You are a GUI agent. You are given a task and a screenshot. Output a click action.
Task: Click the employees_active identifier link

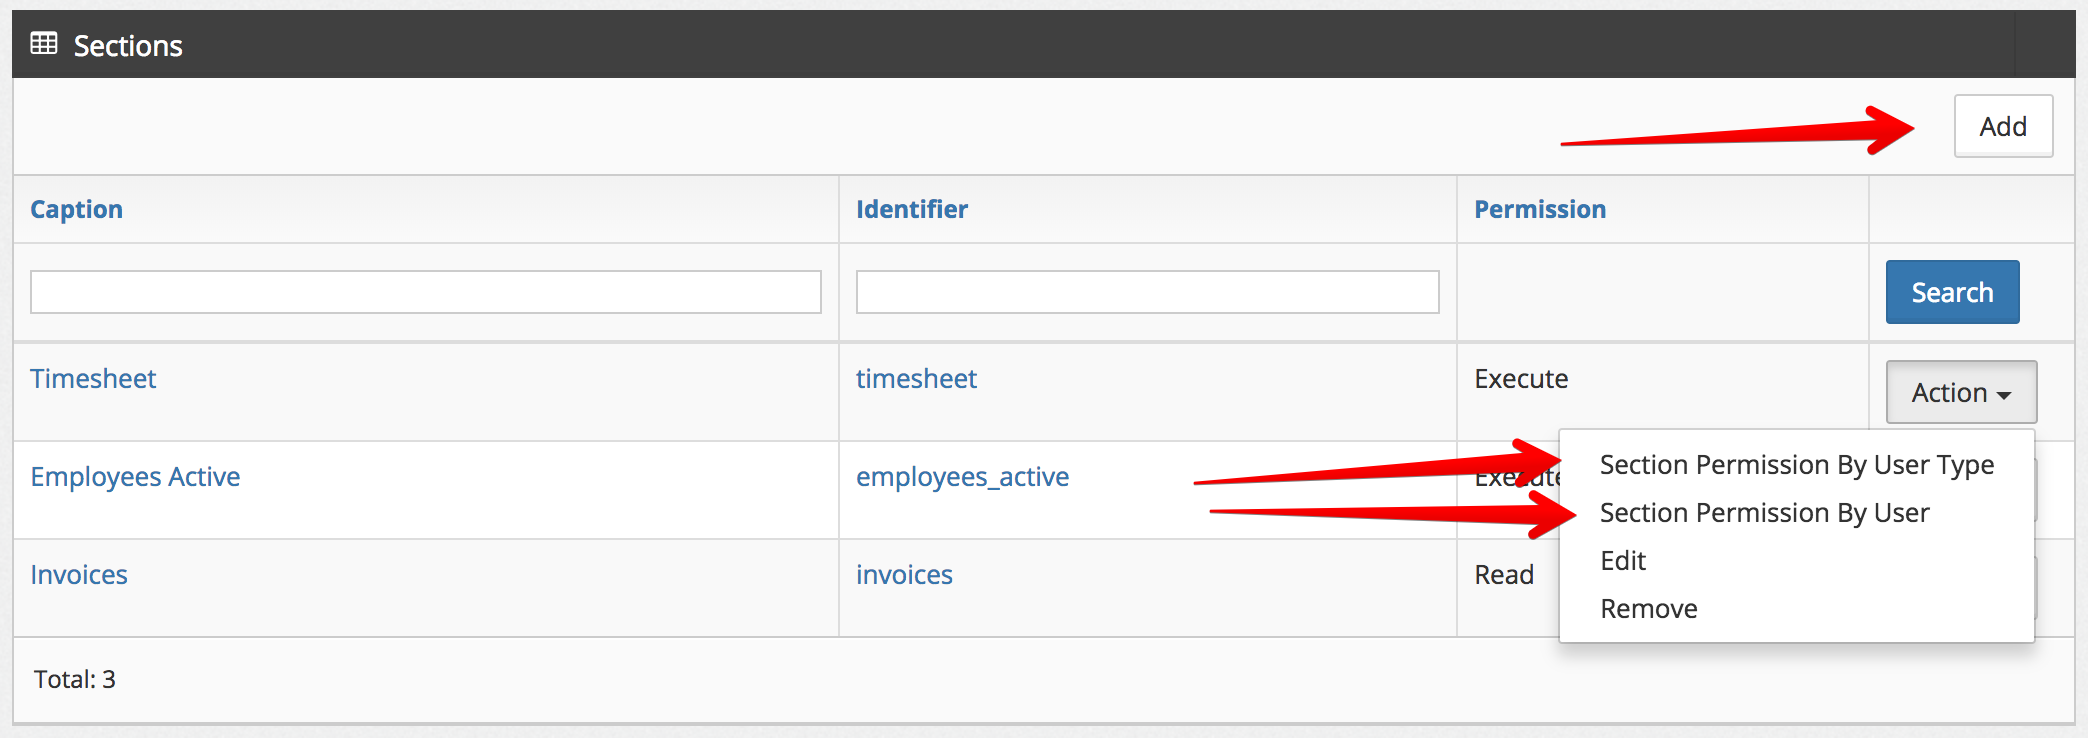pos(962,477)
